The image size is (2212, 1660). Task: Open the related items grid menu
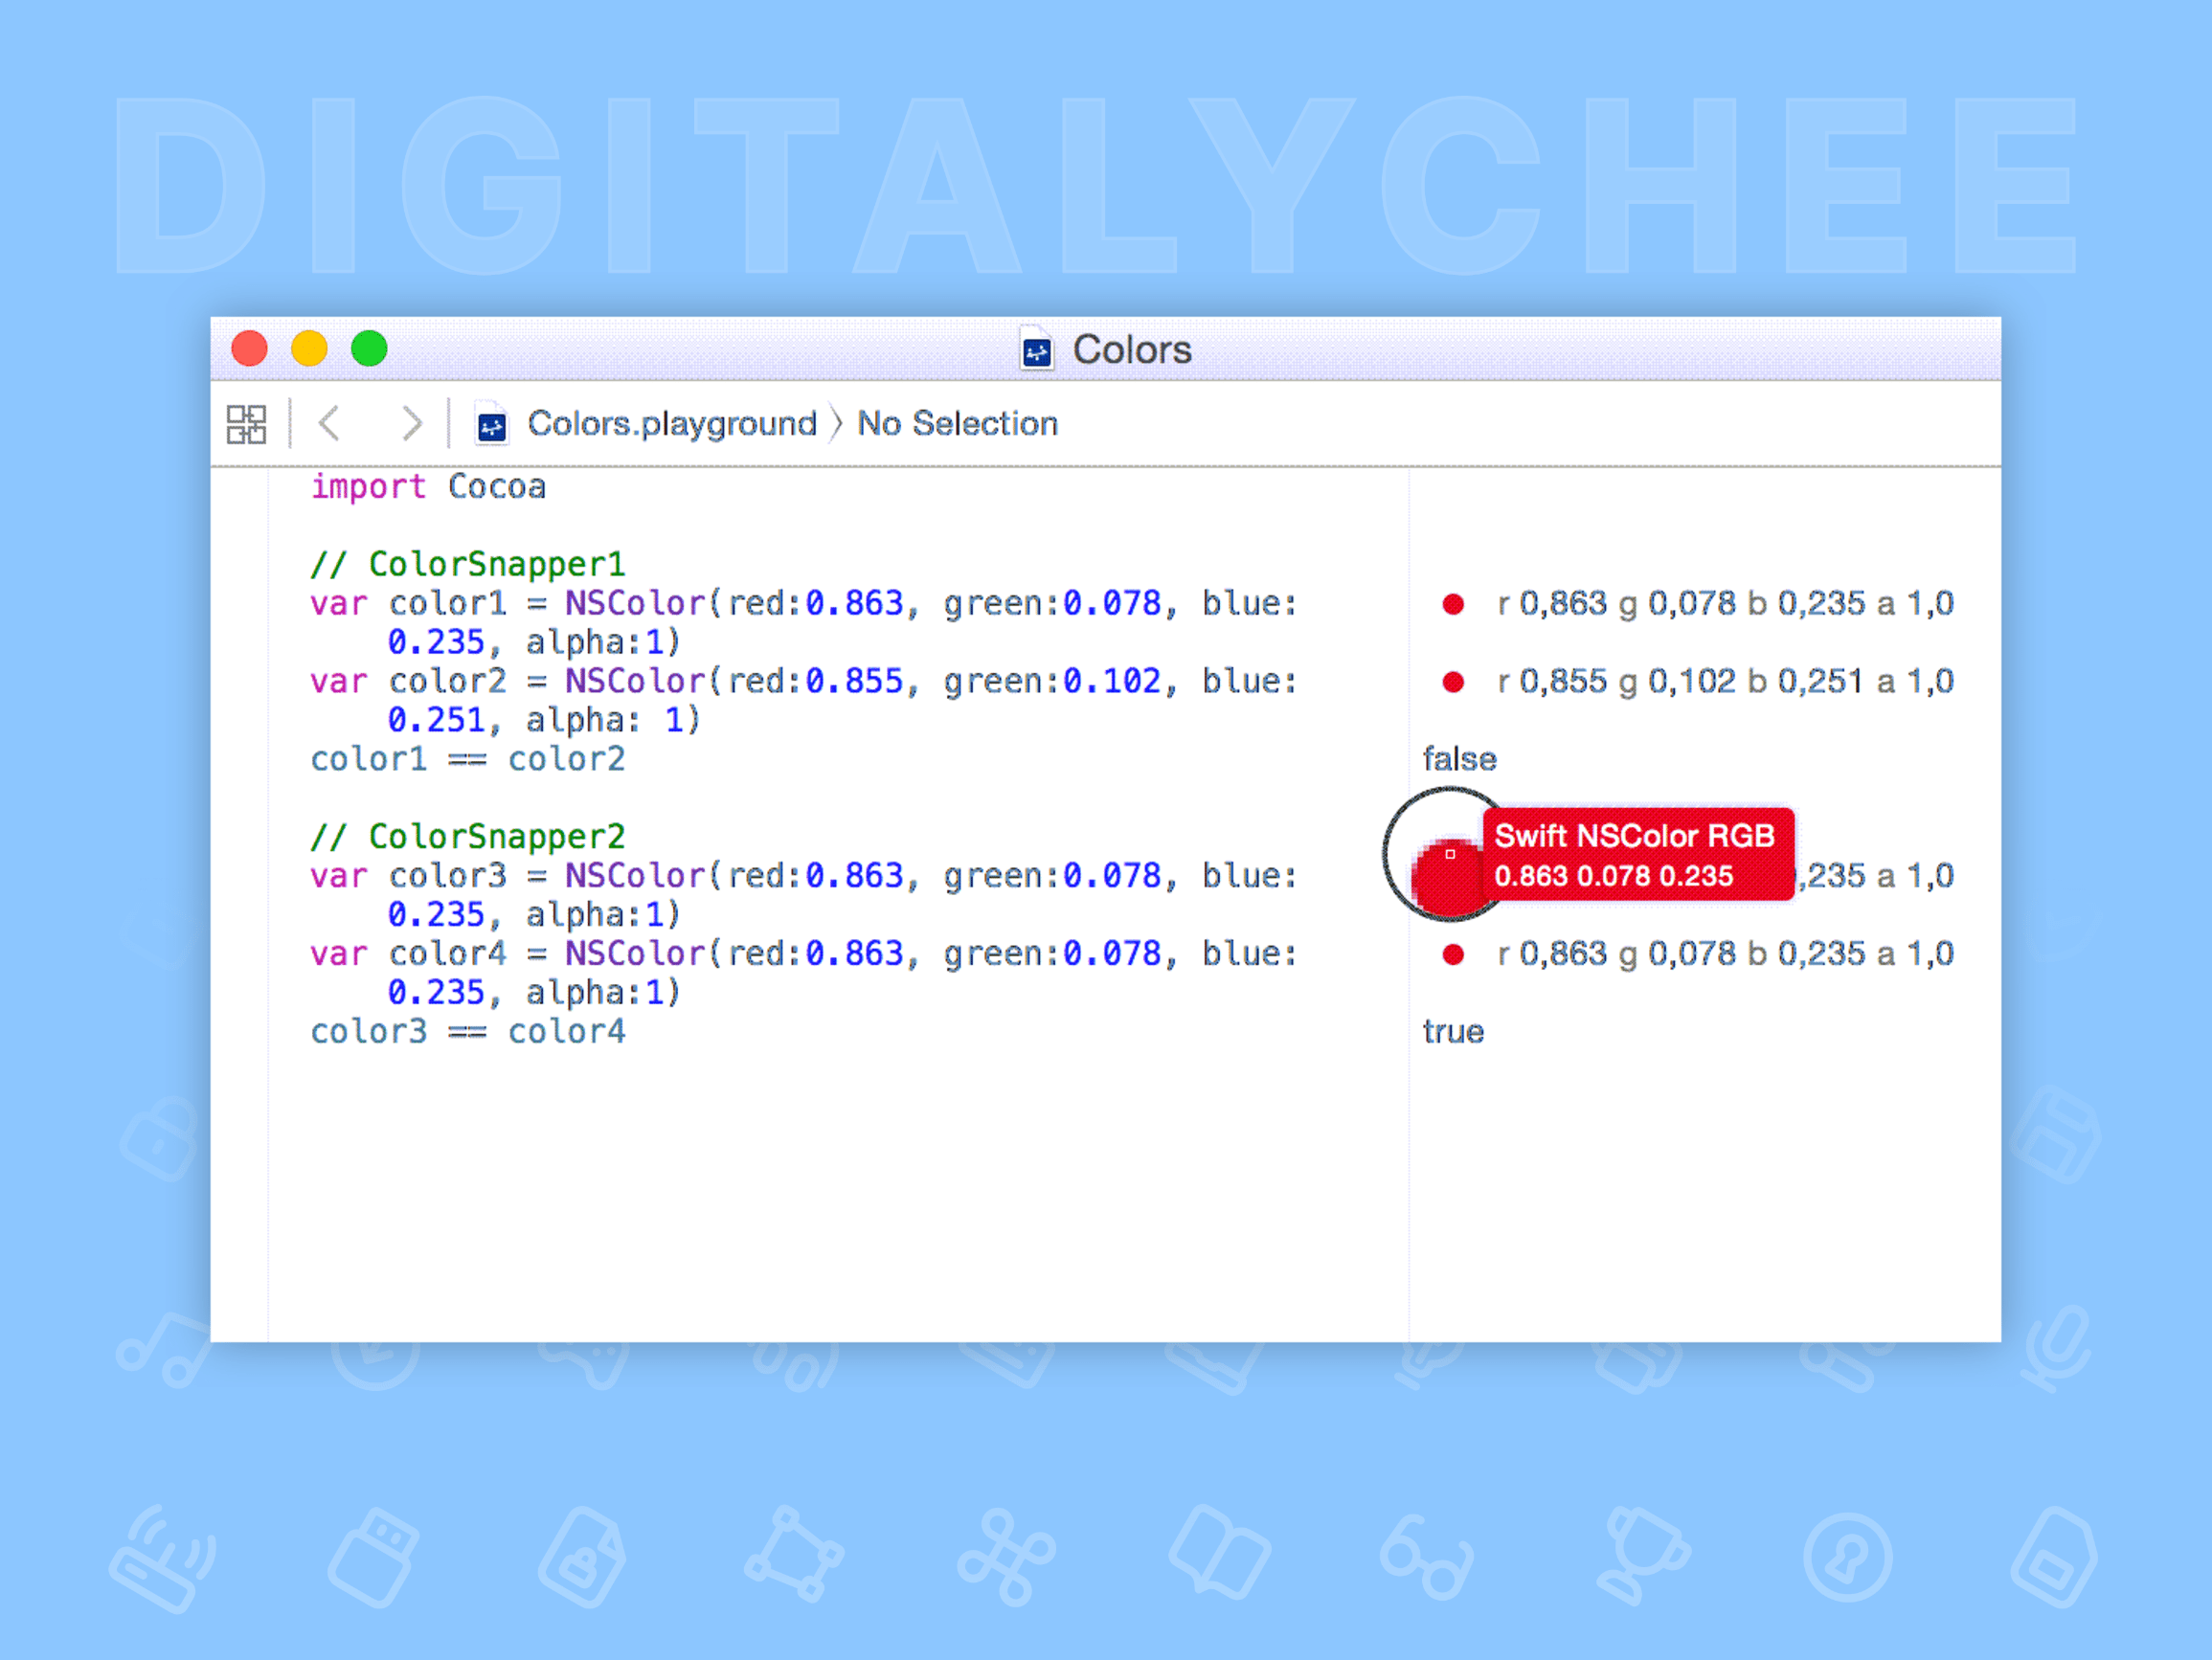pos(246,424)
